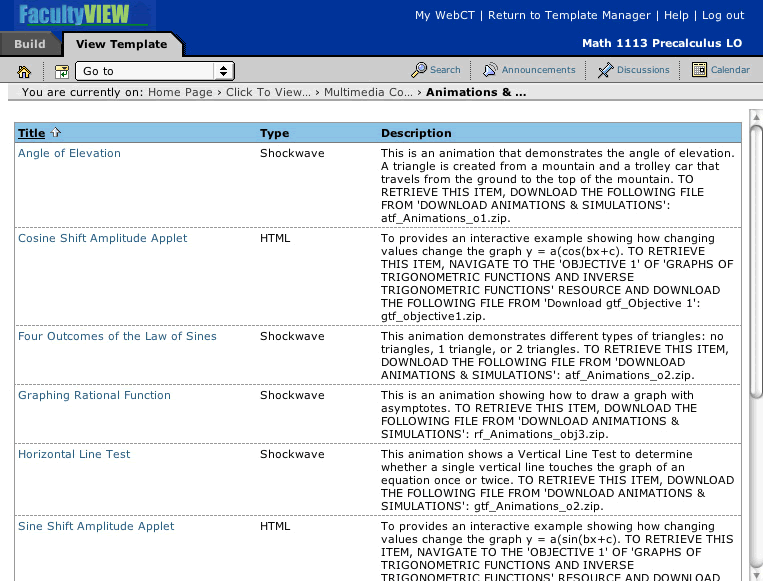The height and width of the screenshot is (581, 763).
Task: Click the Discussions pushpin icon
Action: (605, 70)
